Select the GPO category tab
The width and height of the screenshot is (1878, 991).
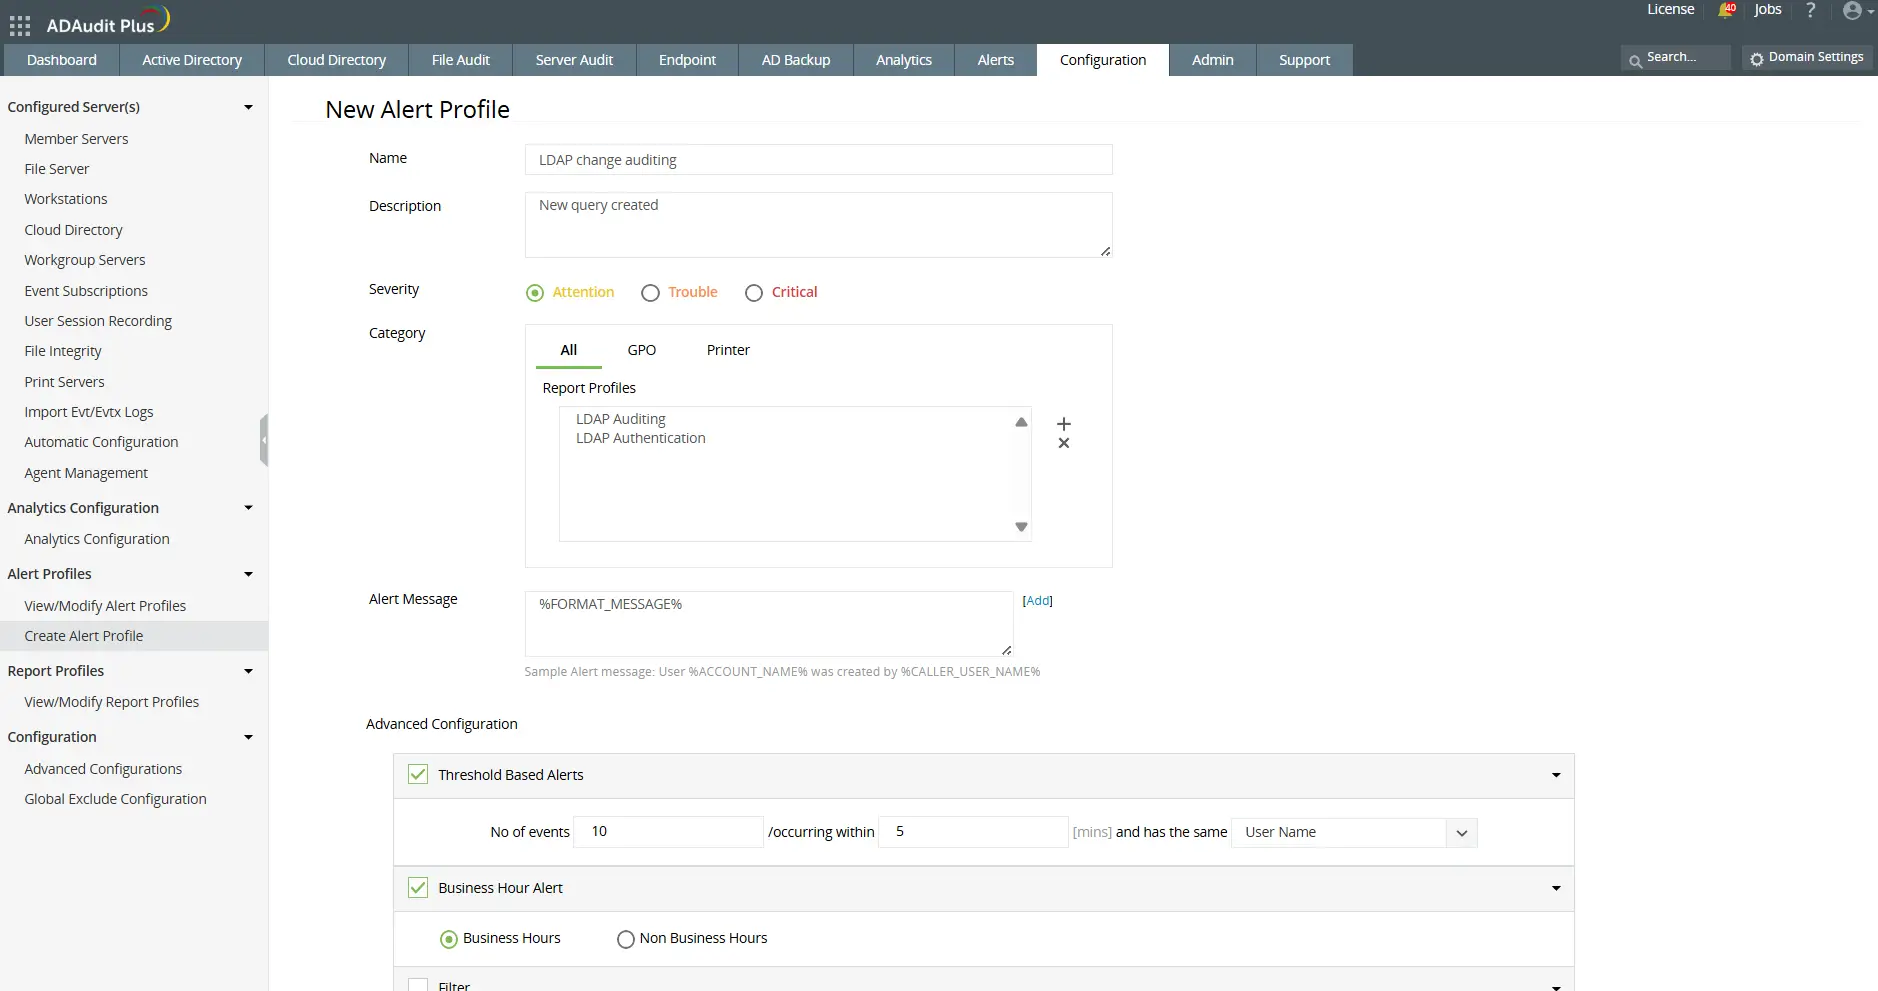click(641, 350)
